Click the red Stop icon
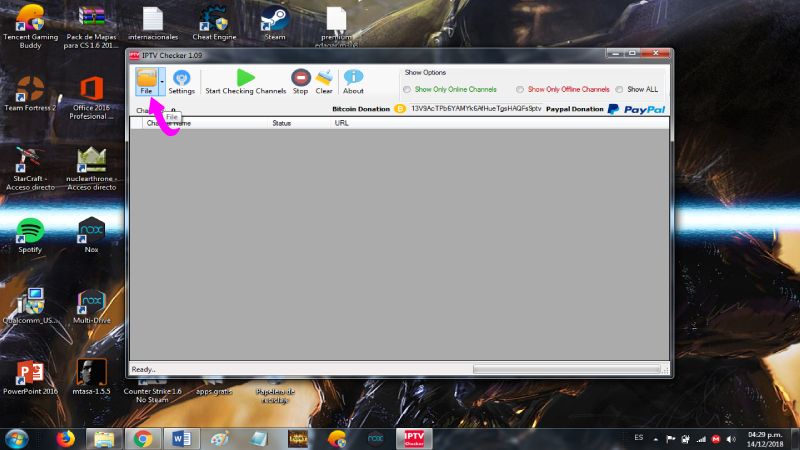 (300, 80)
